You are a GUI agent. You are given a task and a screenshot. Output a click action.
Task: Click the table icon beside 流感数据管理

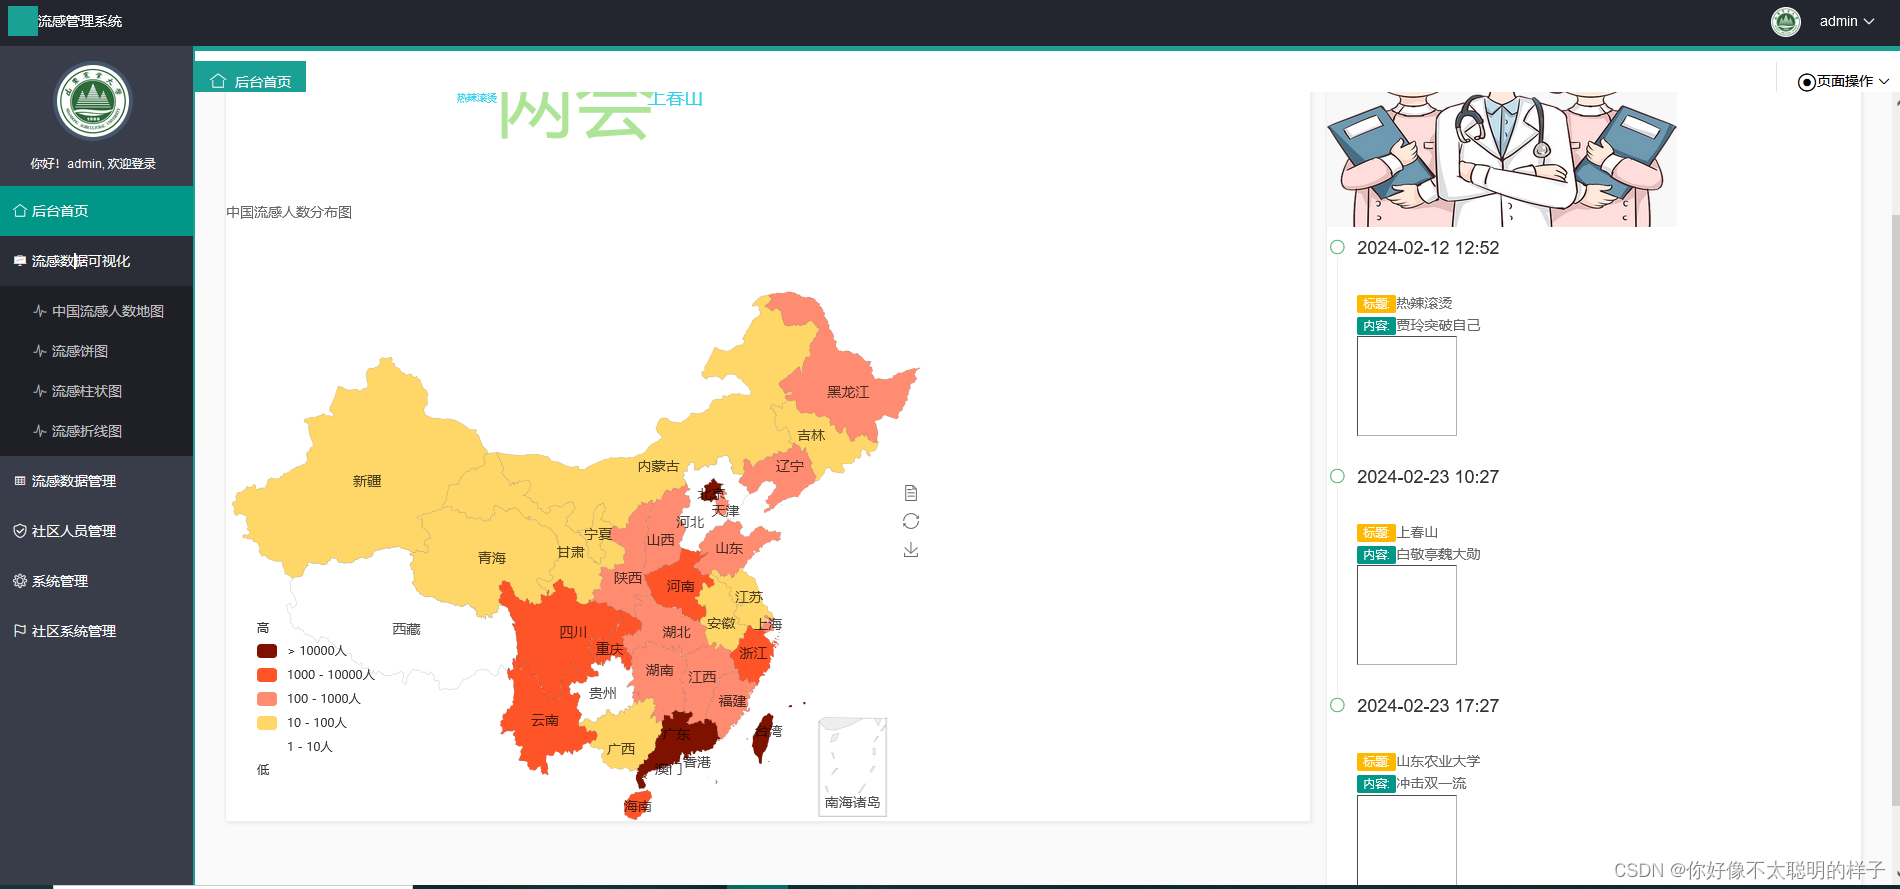tap(19, 481)
